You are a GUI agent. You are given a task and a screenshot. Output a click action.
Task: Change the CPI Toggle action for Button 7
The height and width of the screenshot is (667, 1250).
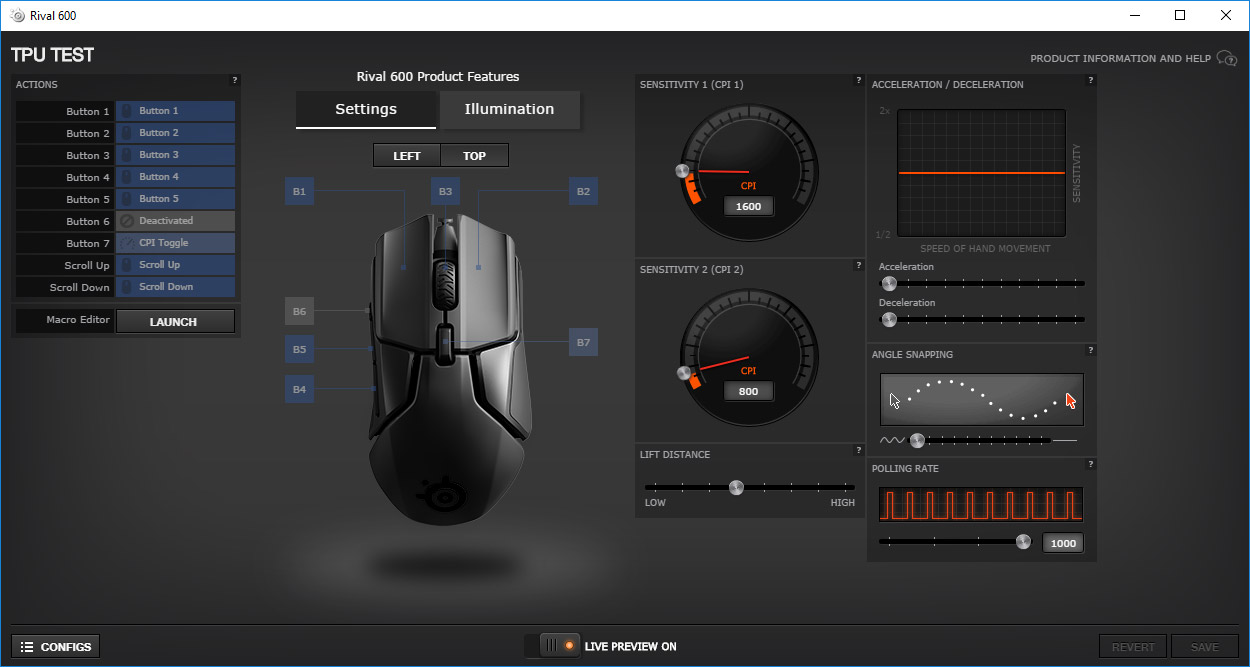tap(175, 243)
